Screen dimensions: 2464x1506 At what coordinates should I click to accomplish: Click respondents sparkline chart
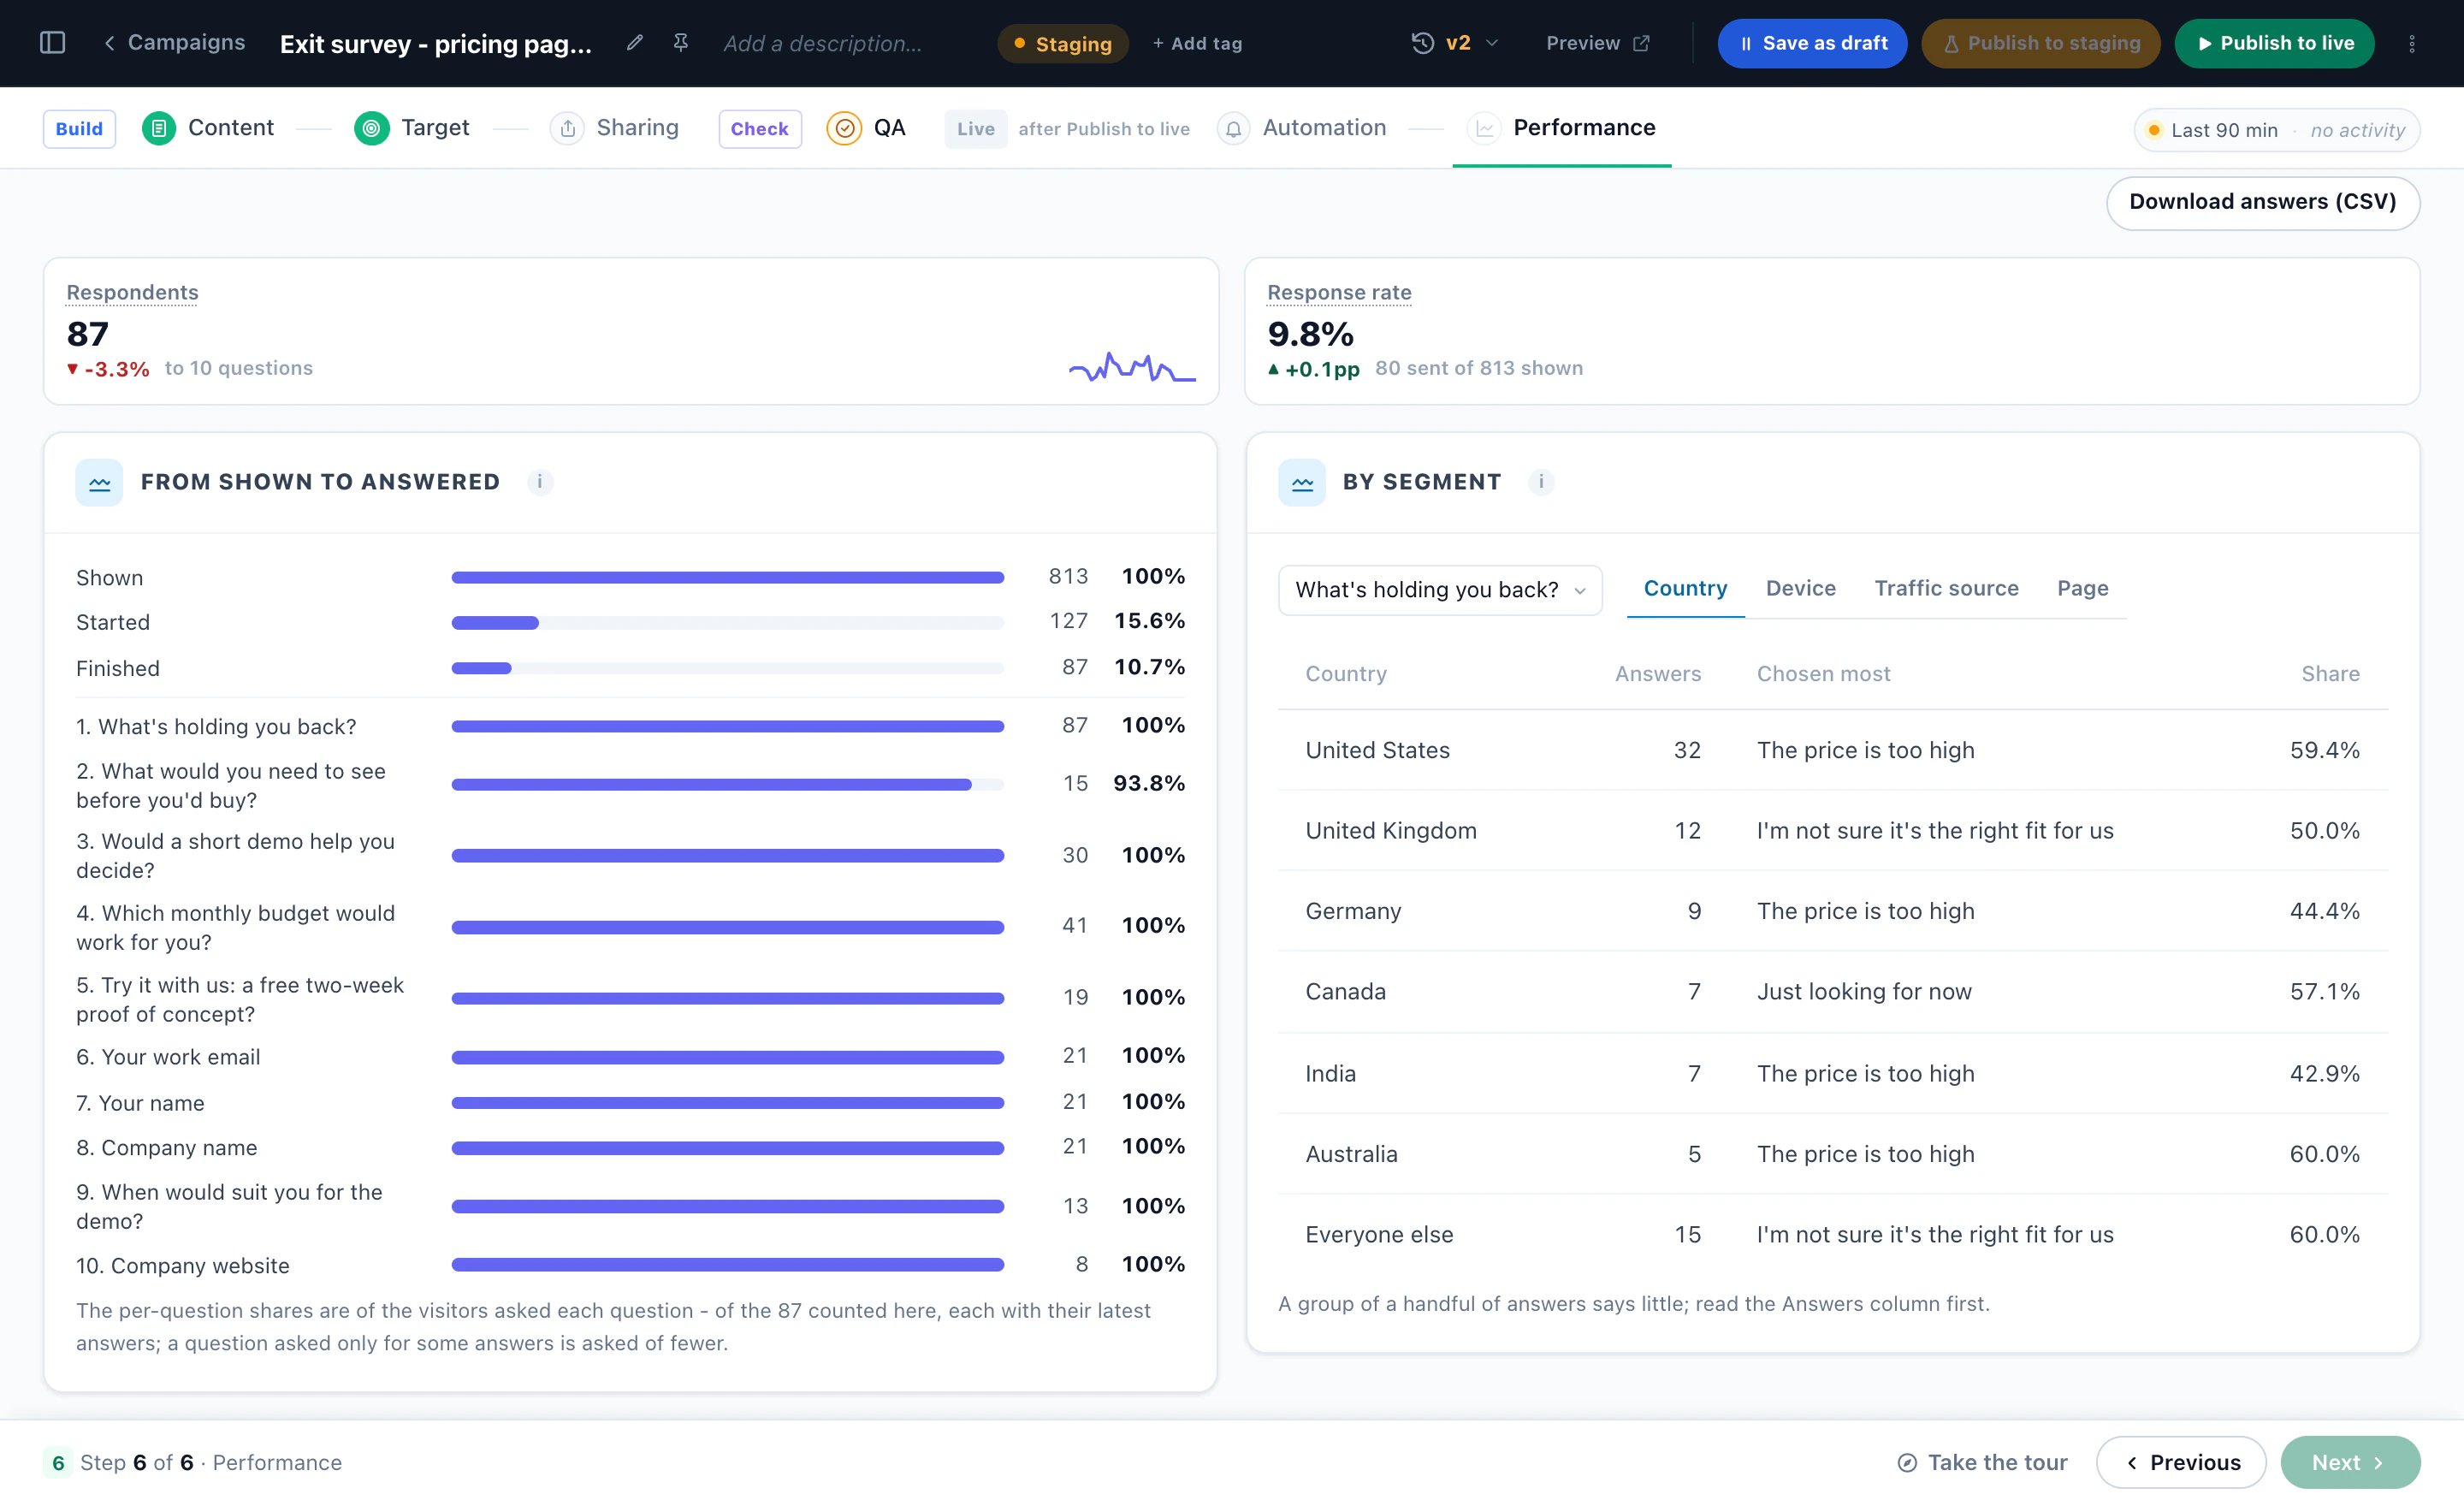tap(1132, 367)
